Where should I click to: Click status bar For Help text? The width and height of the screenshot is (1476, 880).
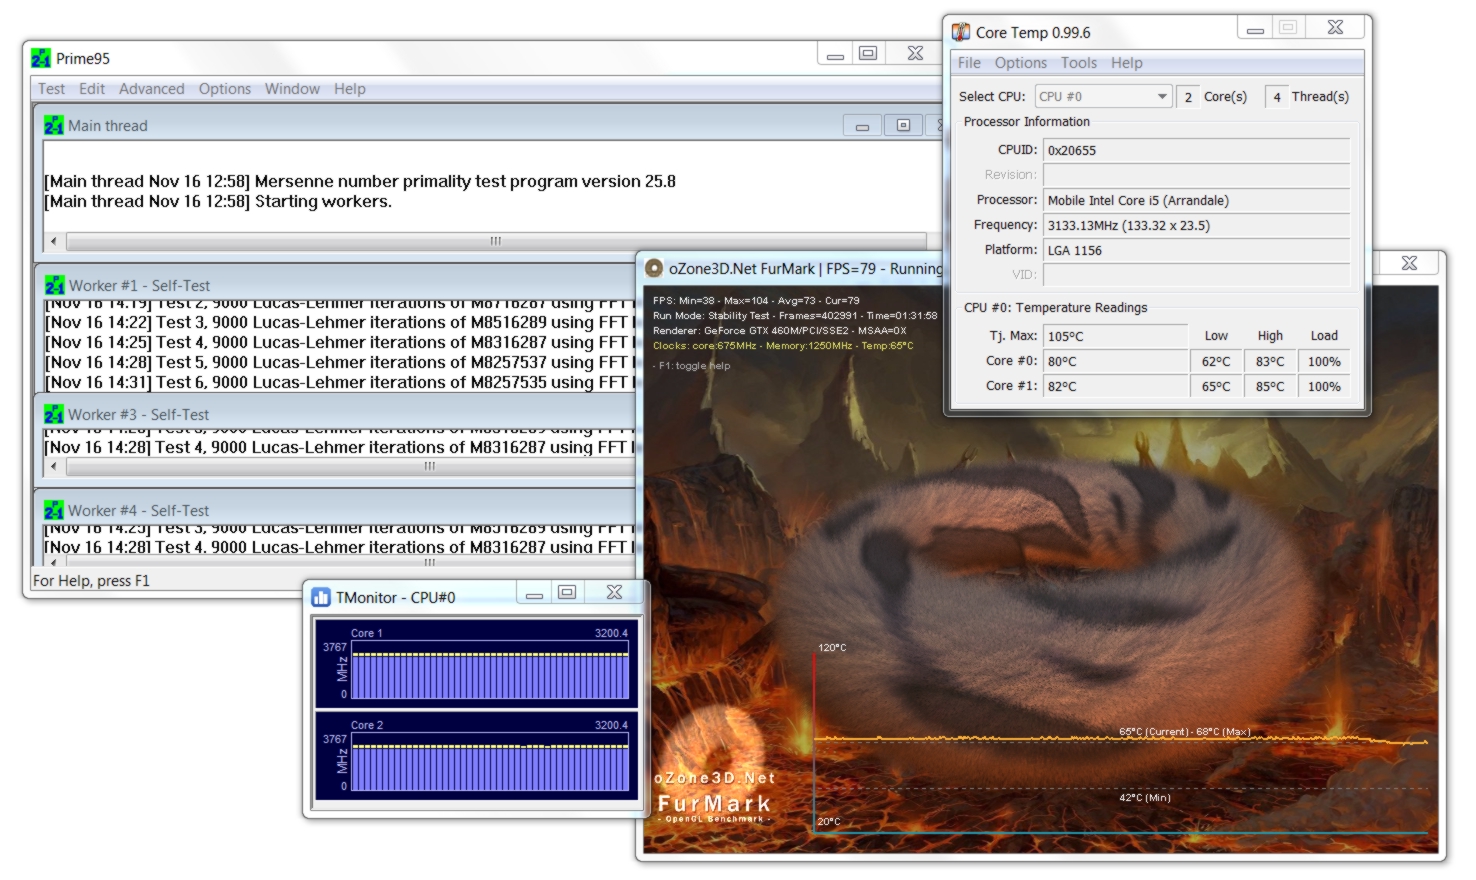click(x=91, y=581)
